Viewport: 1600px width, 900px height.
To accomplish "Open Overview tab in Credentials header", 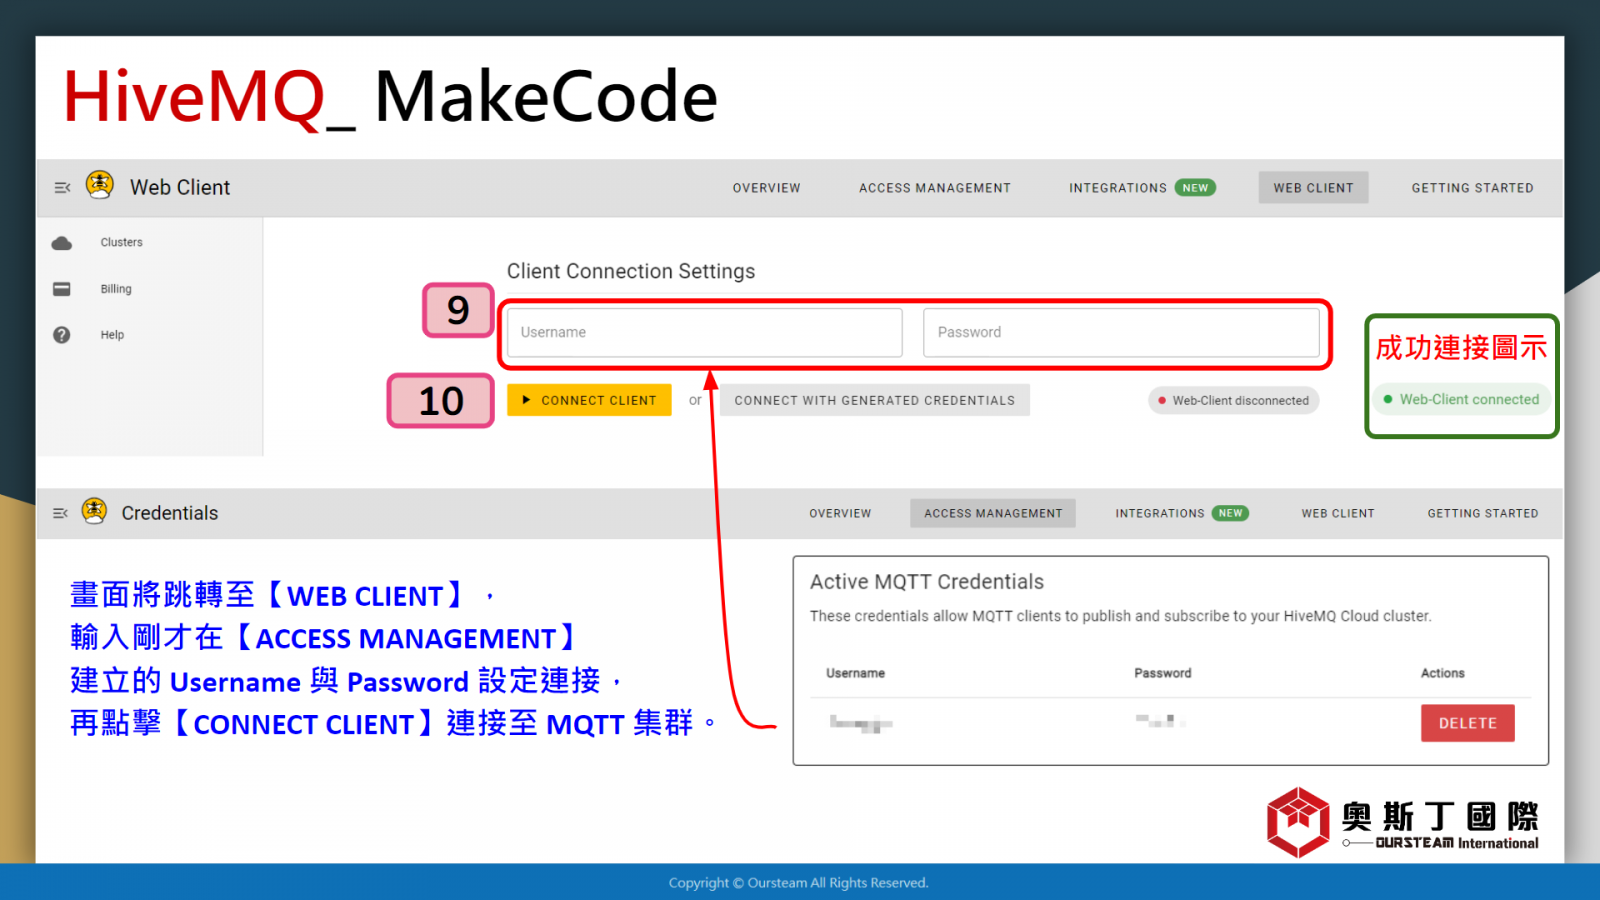I will [x=840, y=513].
